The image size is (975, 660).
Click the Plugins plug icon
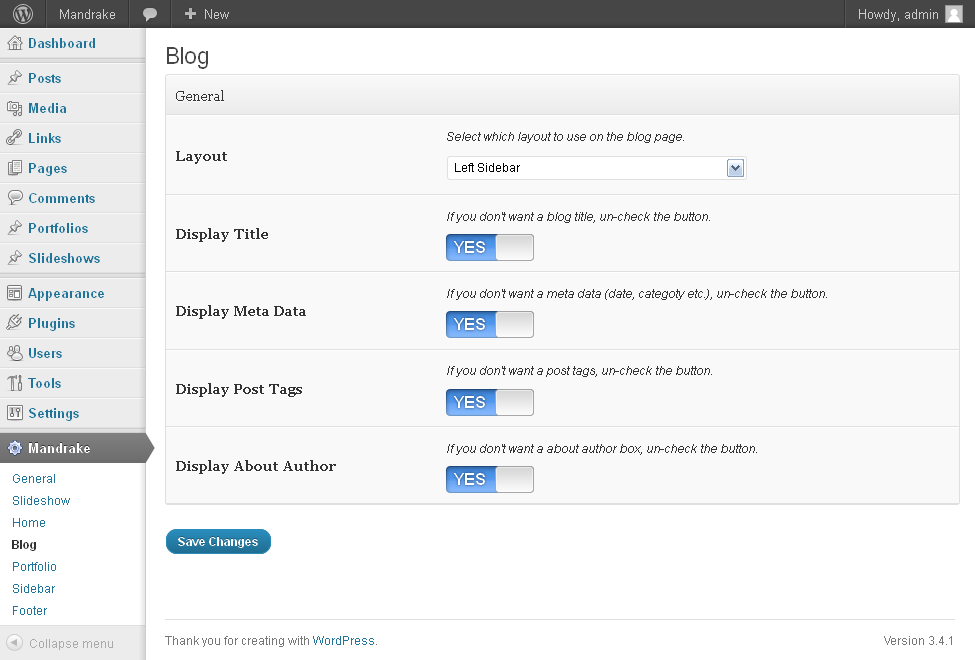(x=14, y=323)
